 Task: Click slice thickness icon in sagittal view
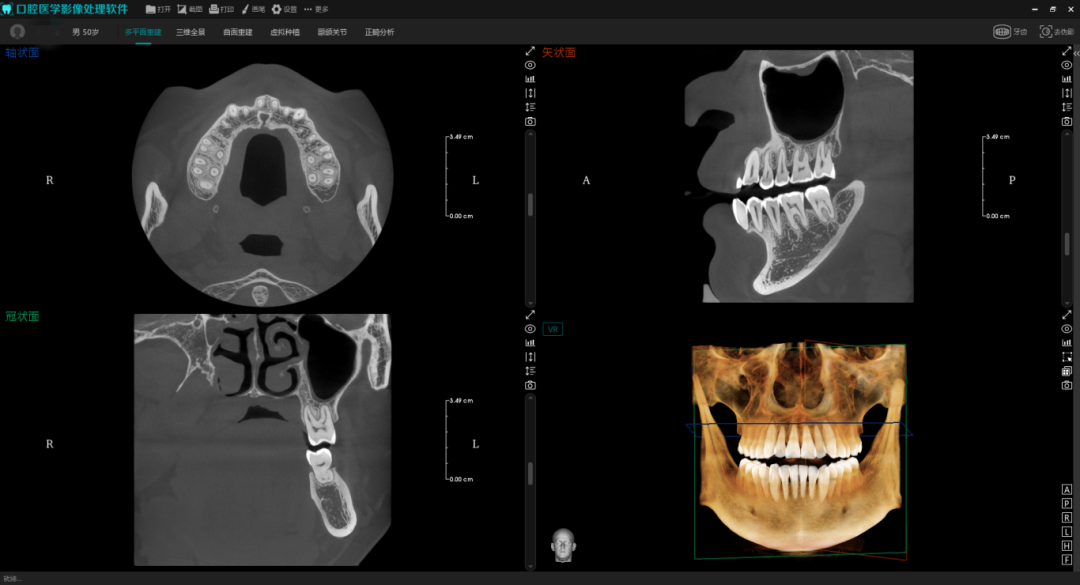[1066, 93]
